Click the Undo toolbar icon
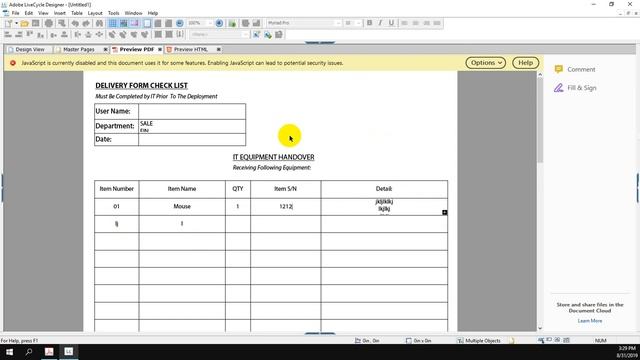This screenshot has height=360, width=640. click(x=75, y=23)
